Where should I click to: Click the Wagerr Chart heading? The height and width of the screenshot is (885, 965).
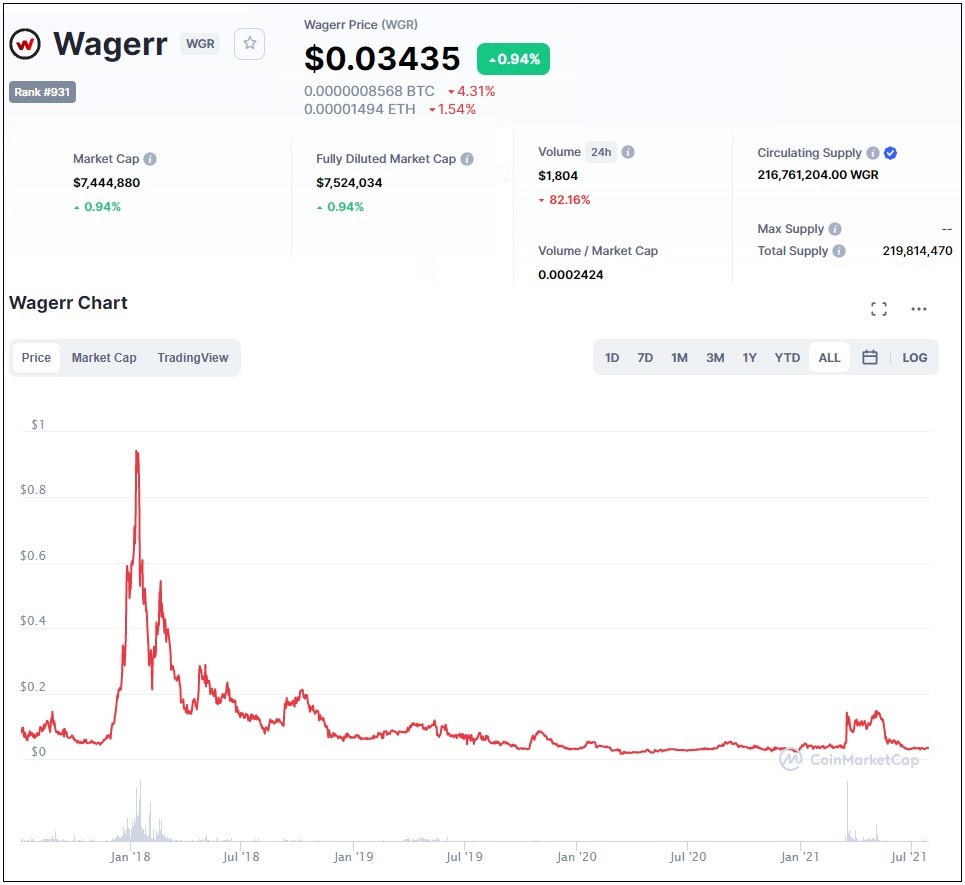pyautogui.click(x=68, y=303)
